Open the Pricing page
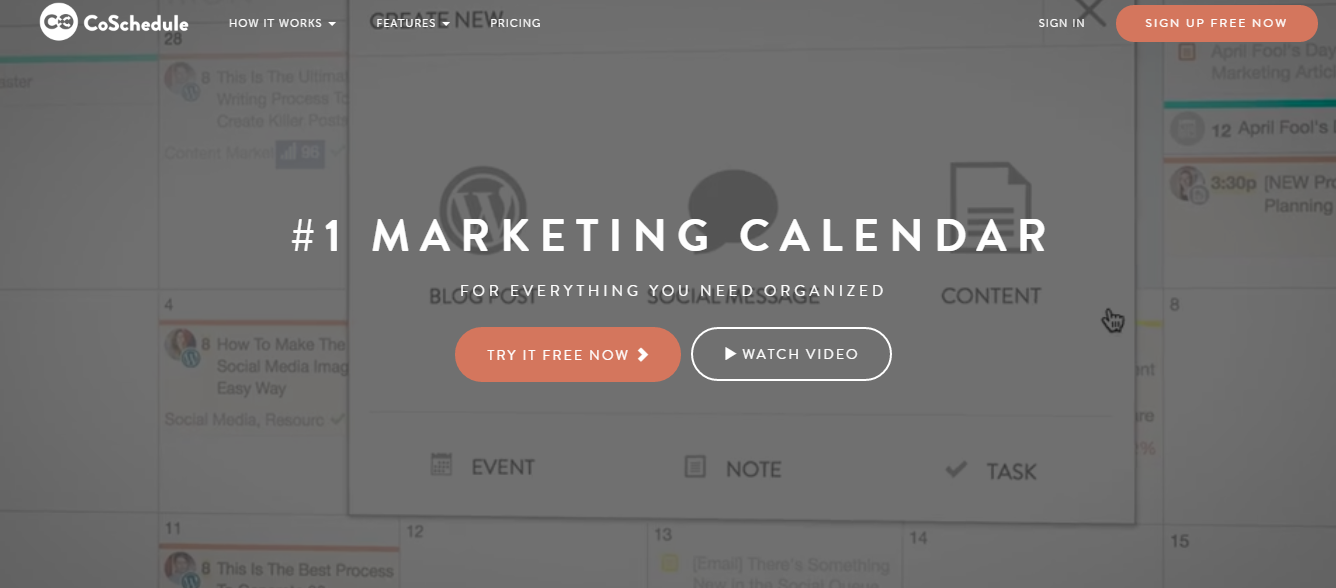This screenshot has height=588, width=1336. pos(515,22)
